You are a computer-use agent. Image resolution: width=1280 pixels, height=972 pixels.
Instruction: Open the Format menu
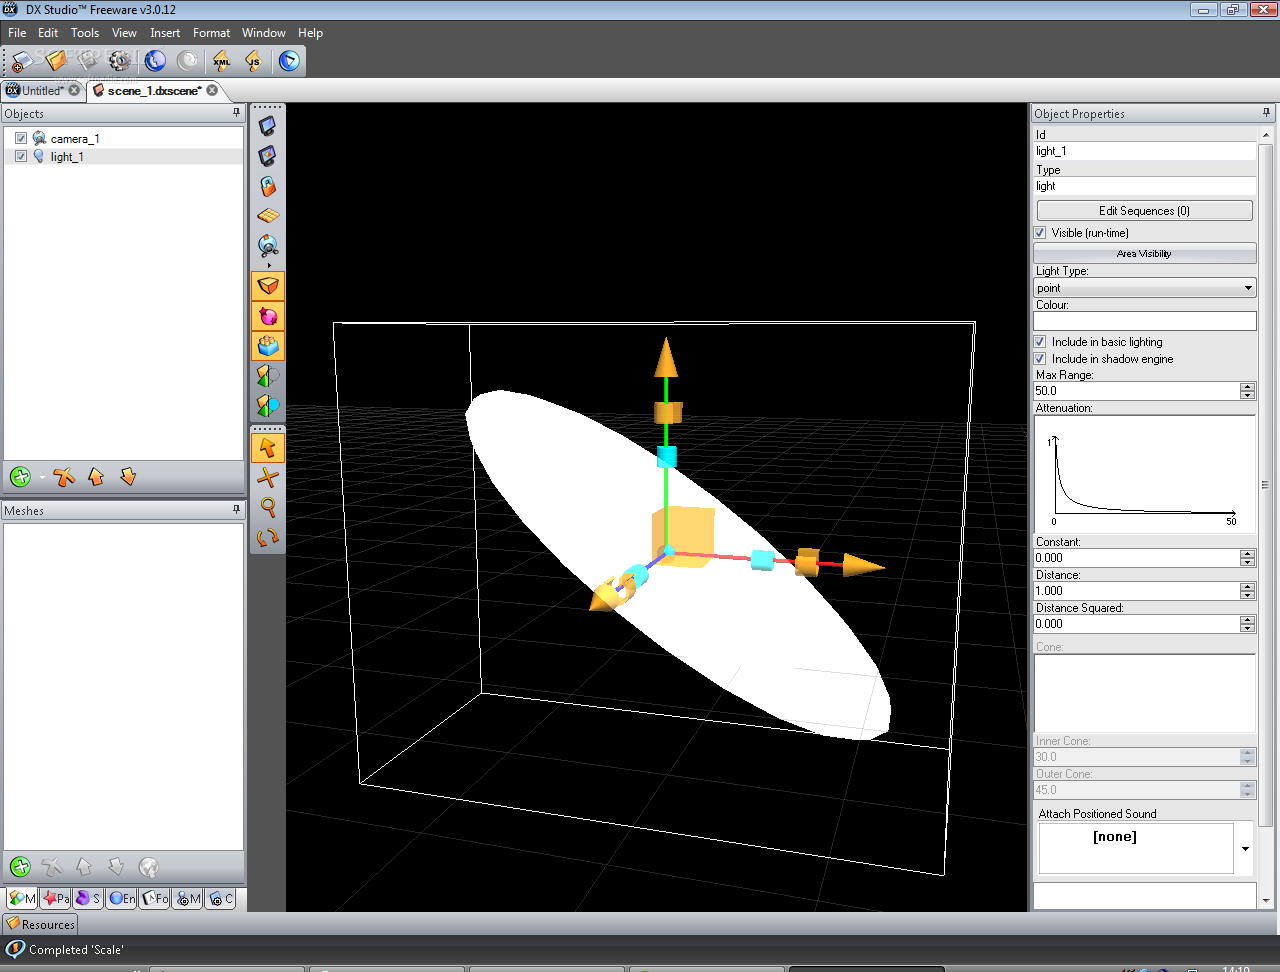click(212, 33)
